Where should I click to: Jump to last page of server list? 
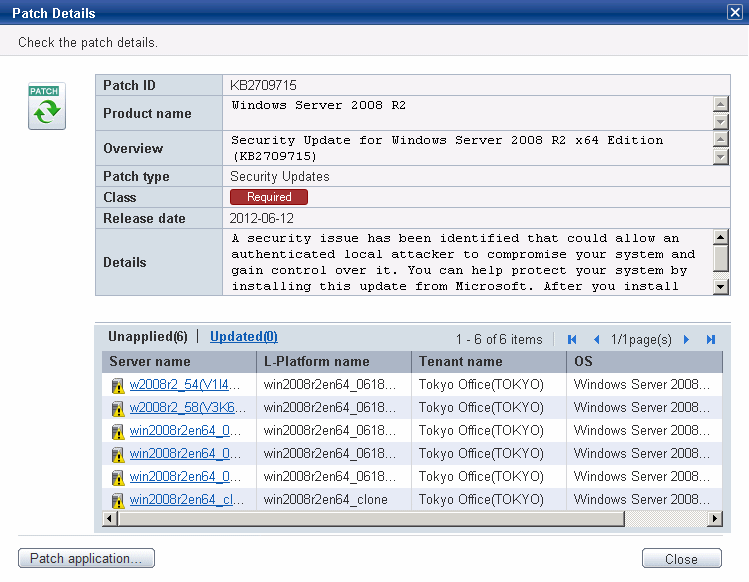(711, 339)
